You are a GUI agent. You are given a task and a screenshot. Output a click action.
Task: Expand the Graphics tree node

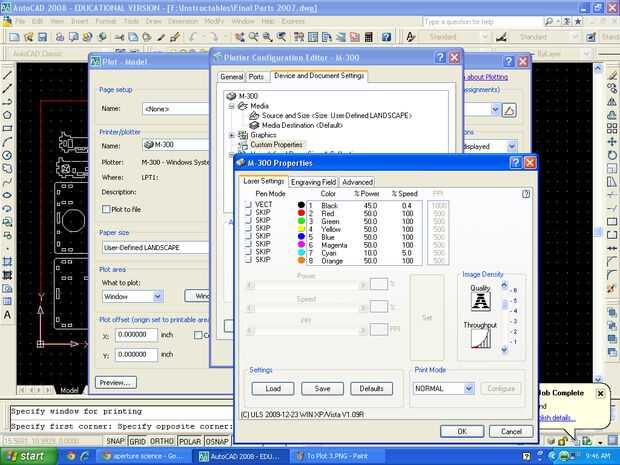[232, 135]
